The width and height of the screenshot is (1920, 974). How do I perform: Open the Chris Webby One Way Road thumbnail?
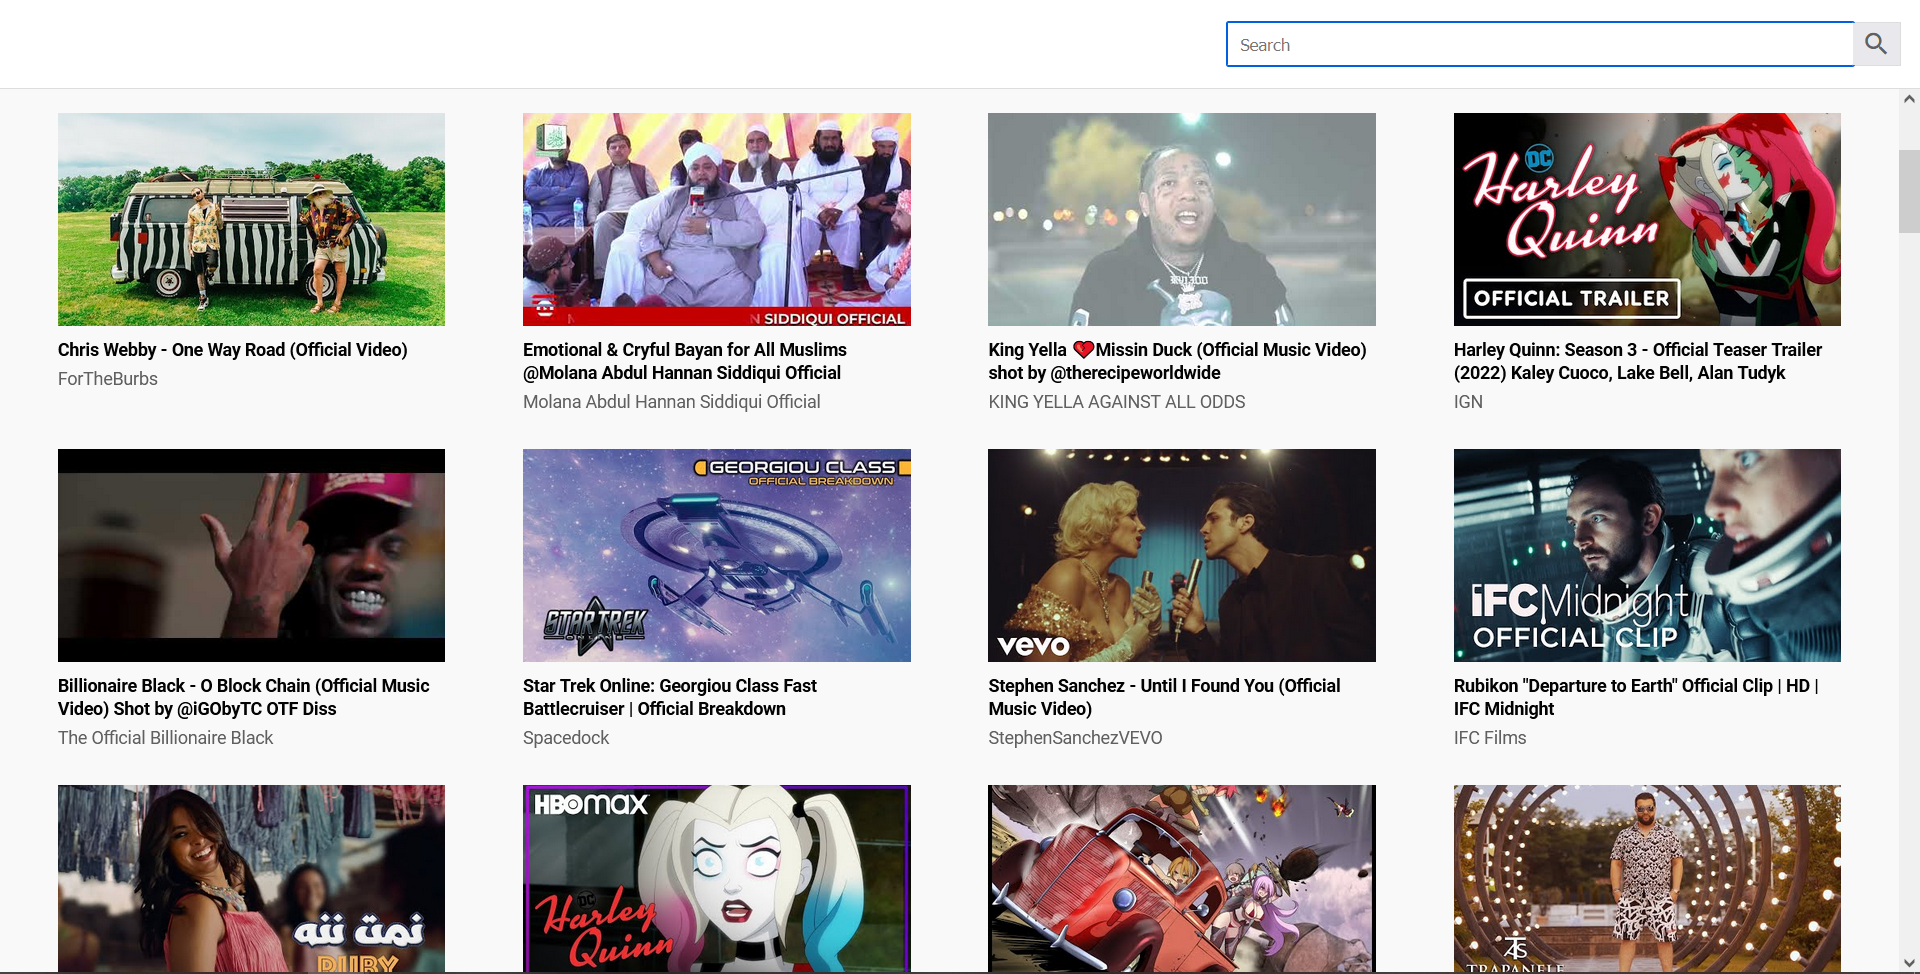[x=251, y=219]
